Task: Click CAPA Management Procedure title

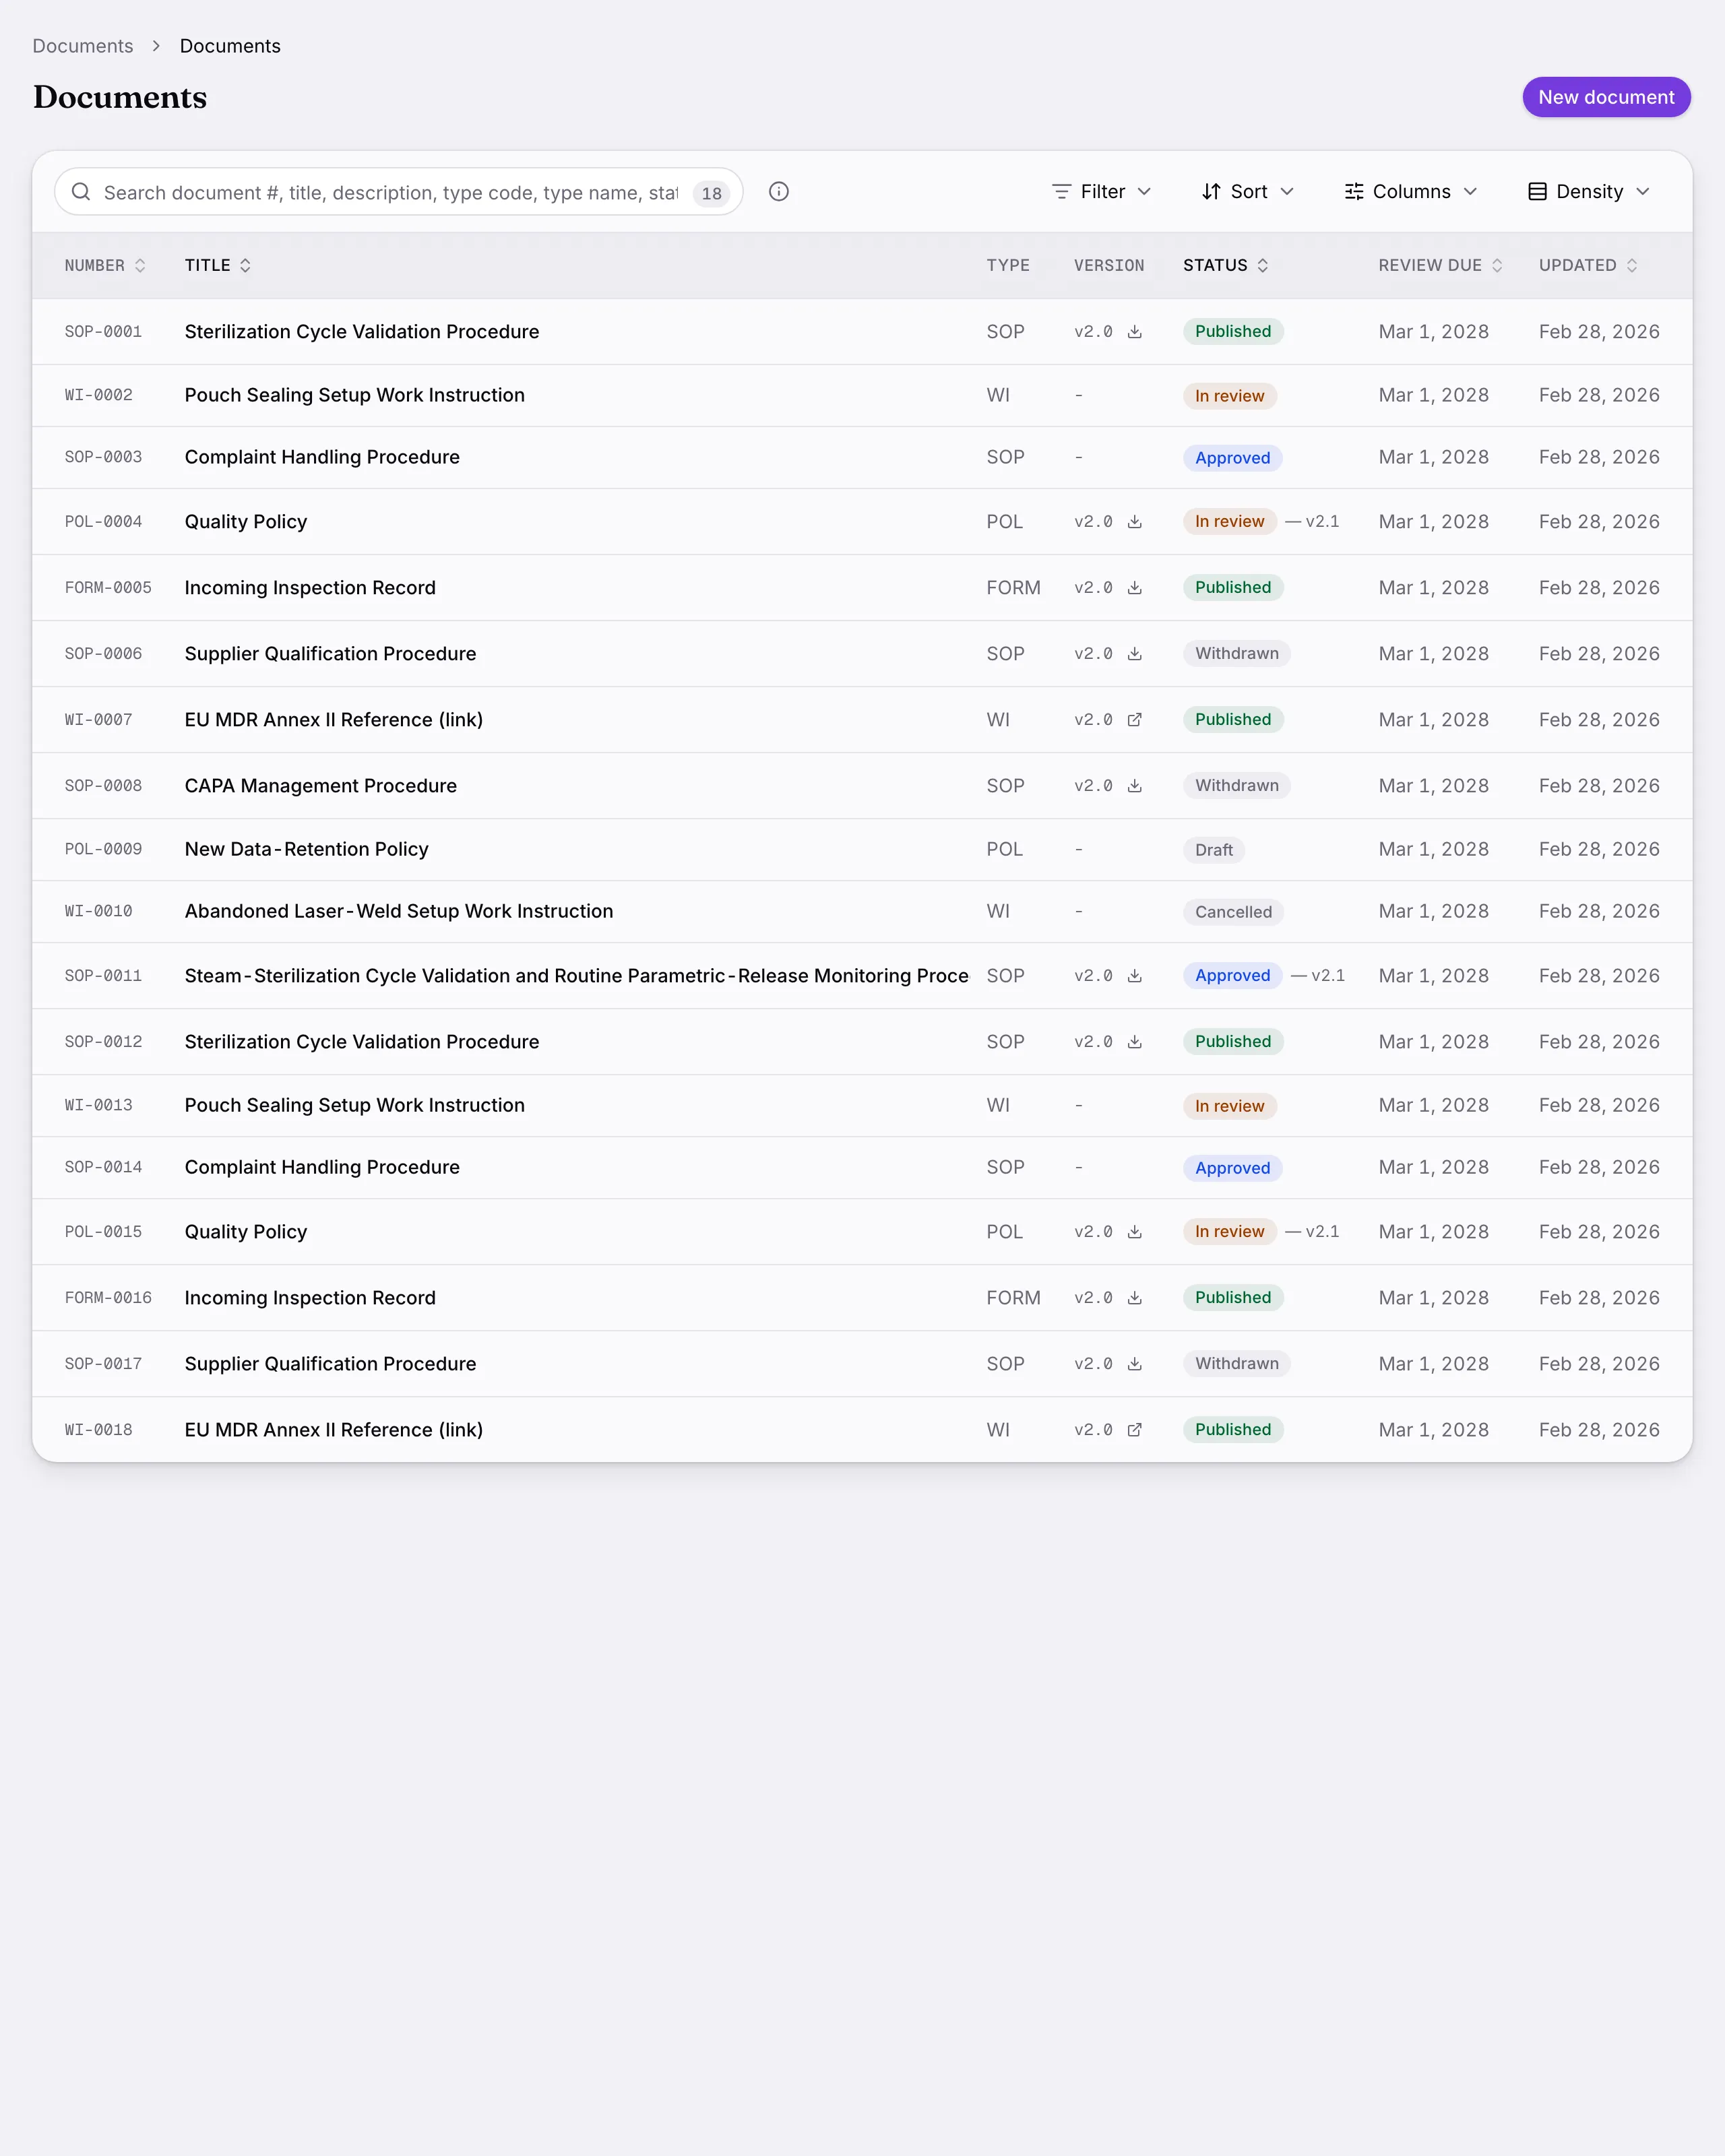Action: [x=320, y=786]
